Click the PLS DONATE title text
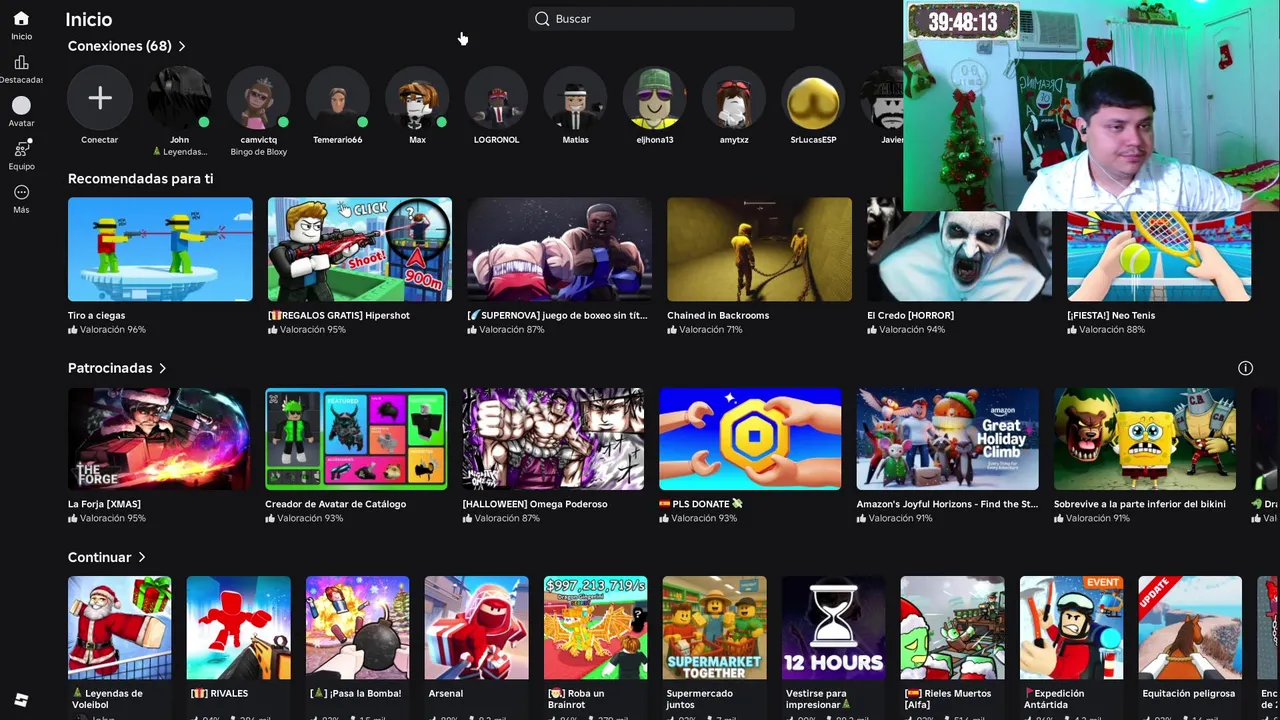 click(x=701, y=504)
